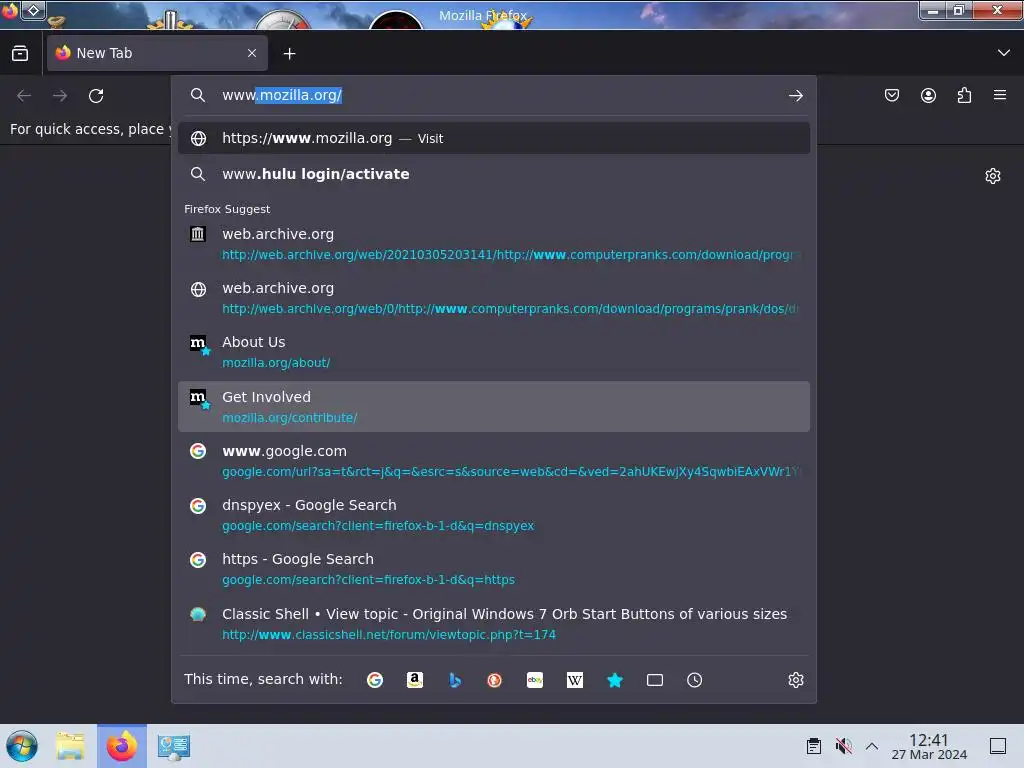This screenshot has width=1024, height=768.
Task: Search this time with Bing icon
Action: [x=455, y=680]
